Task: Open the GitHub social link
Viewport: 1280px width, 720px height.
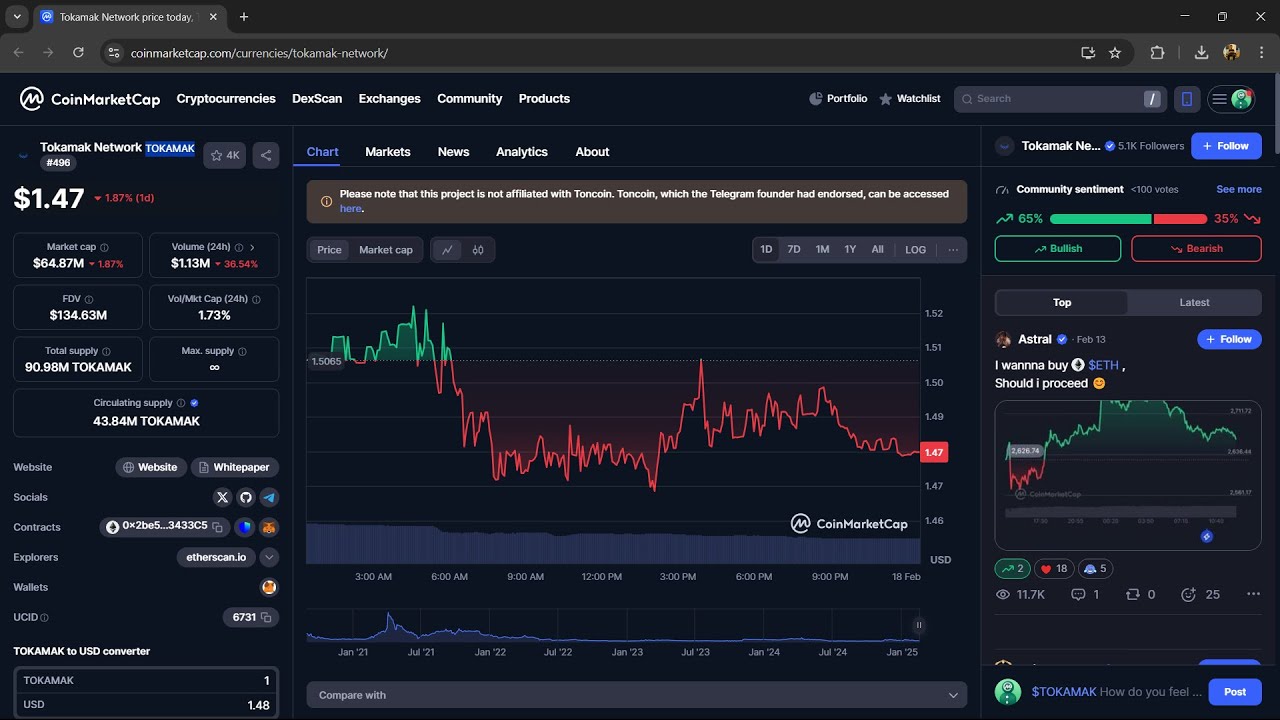Action: pos(246,497)
